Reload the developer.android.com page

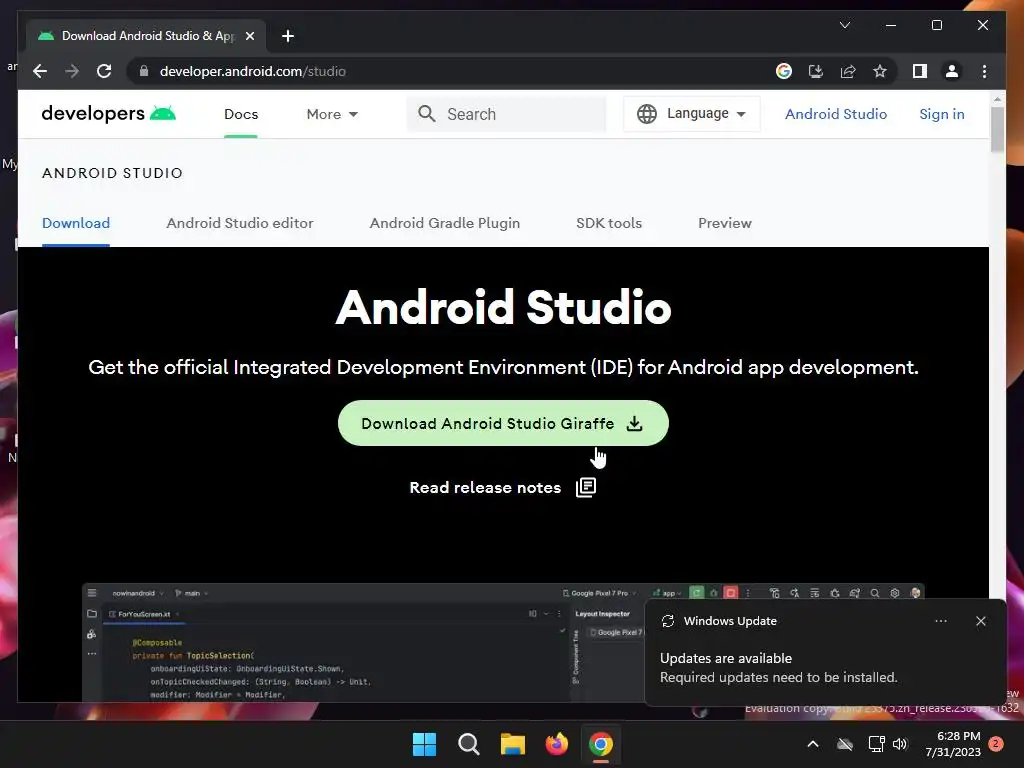point(104,71)
